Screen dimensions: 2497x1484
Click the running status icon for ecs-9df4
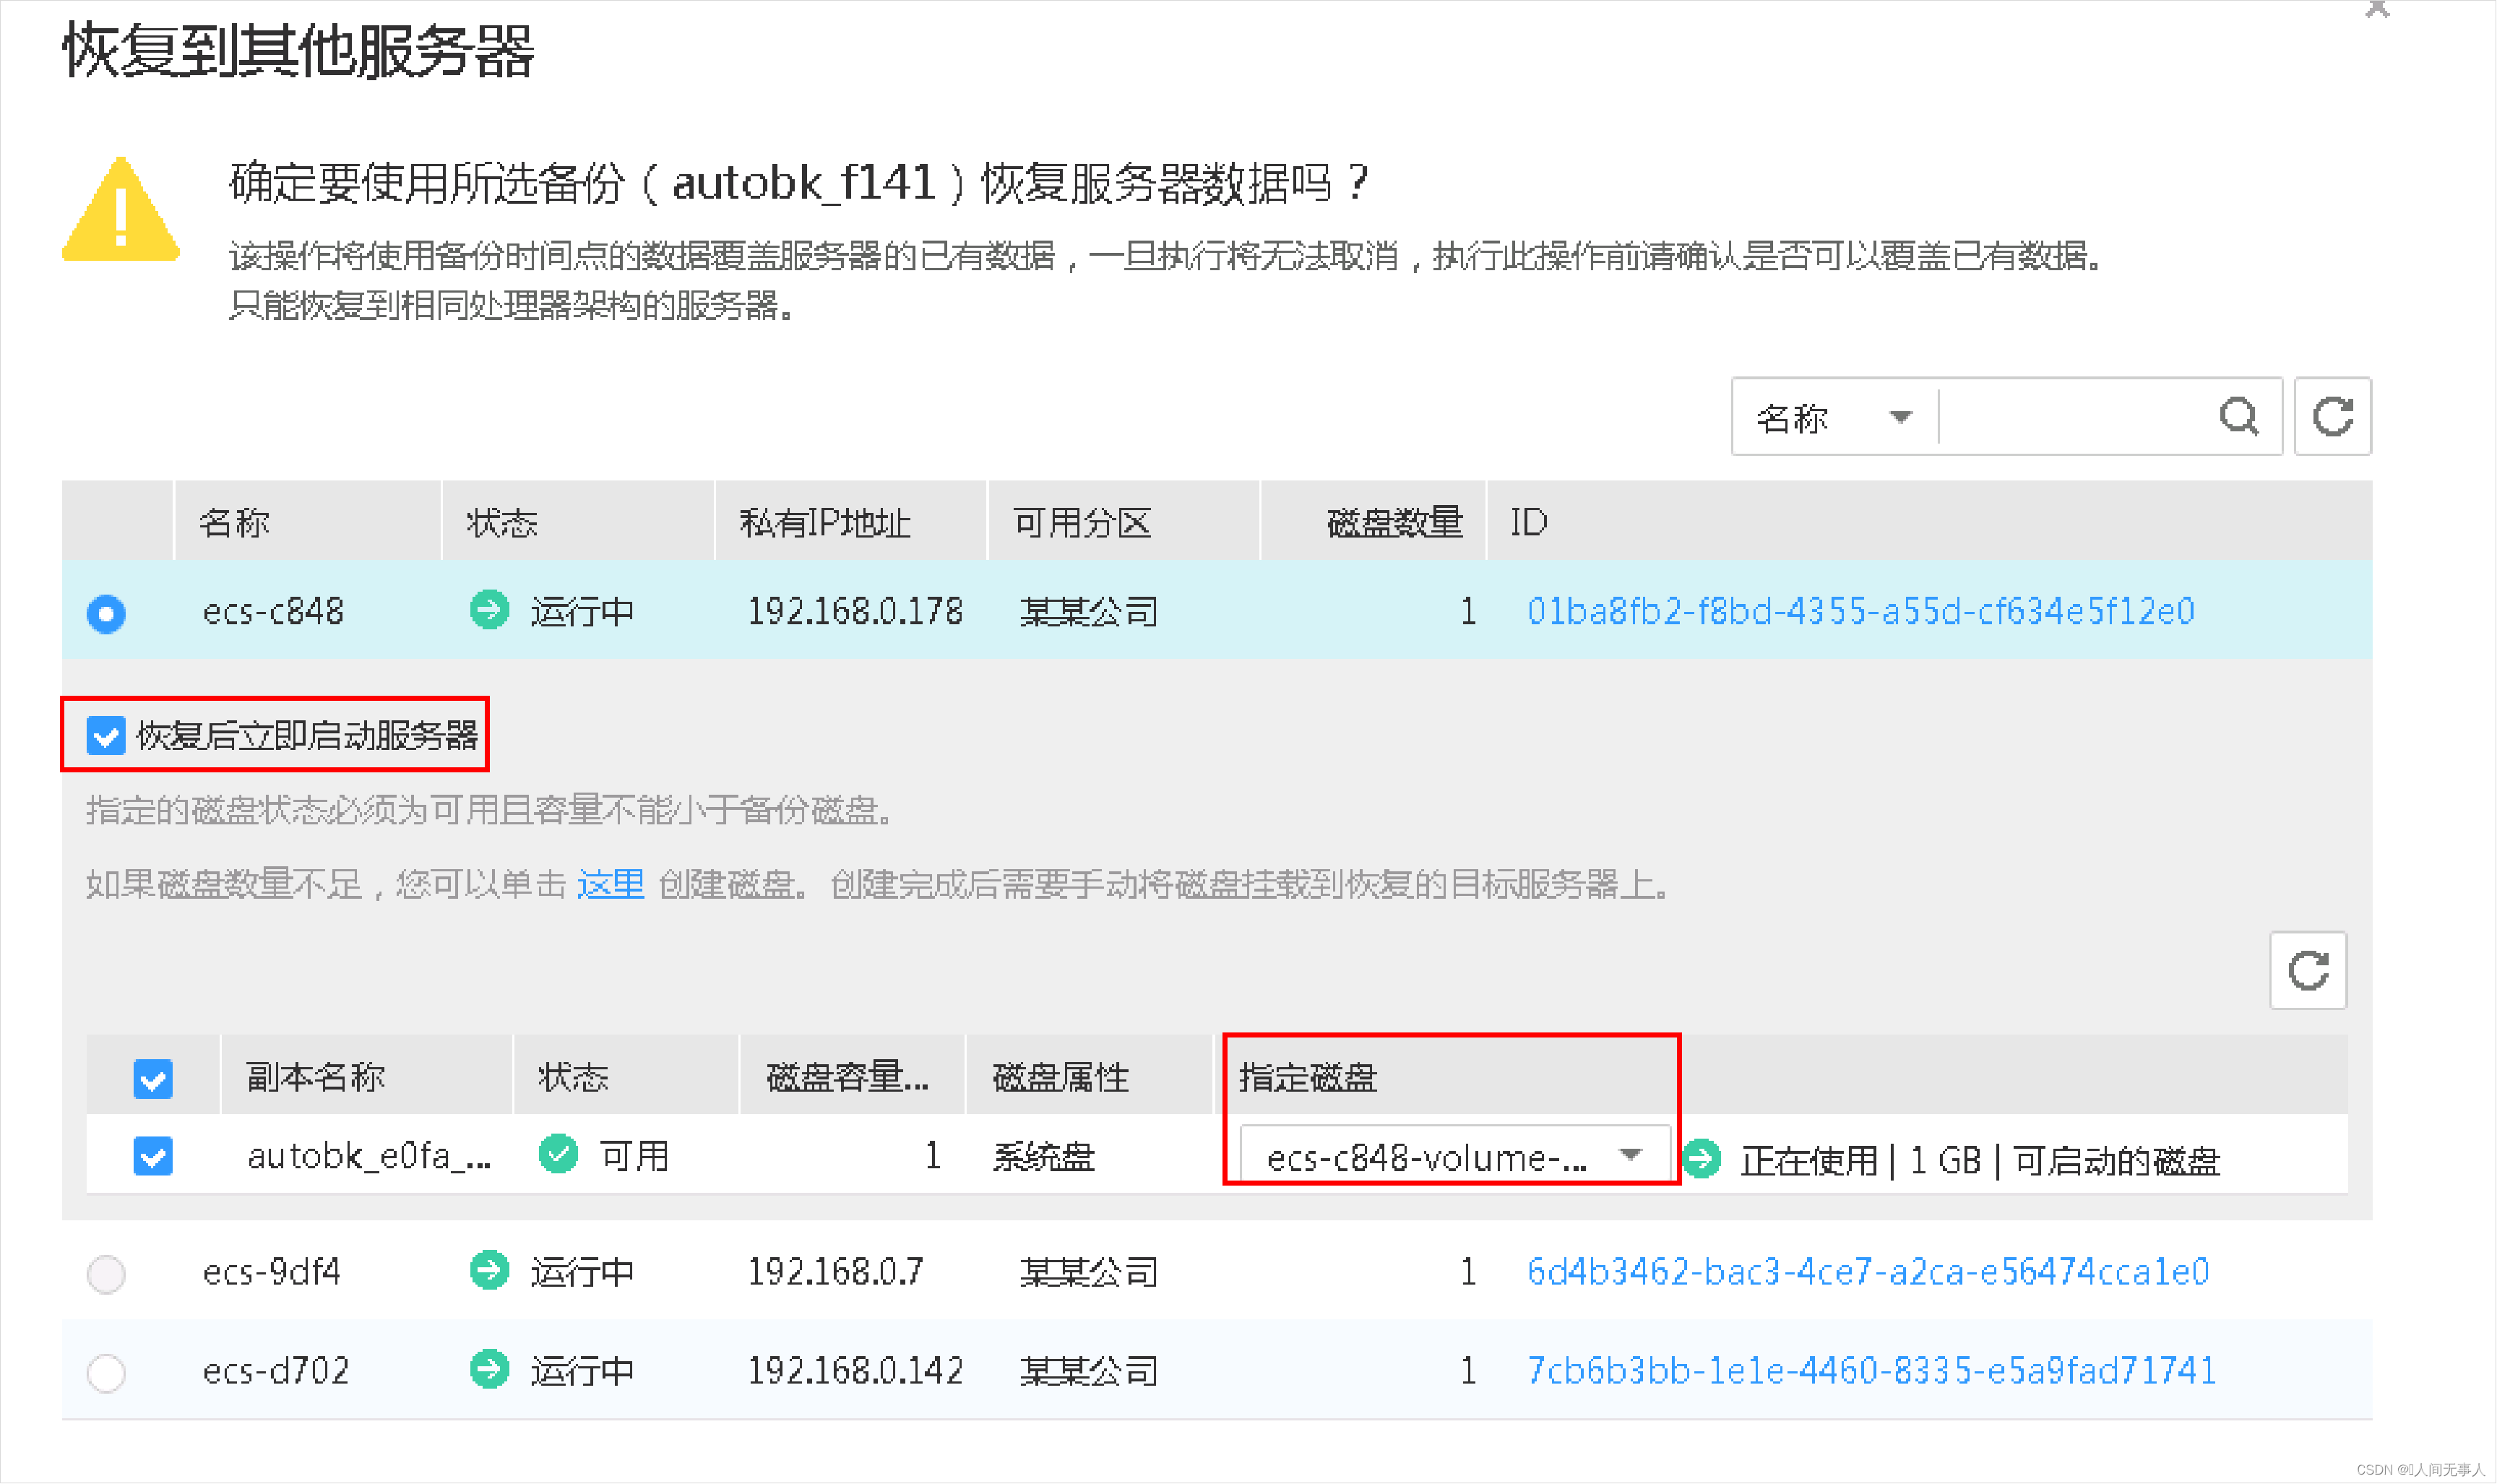(489, 1271)
